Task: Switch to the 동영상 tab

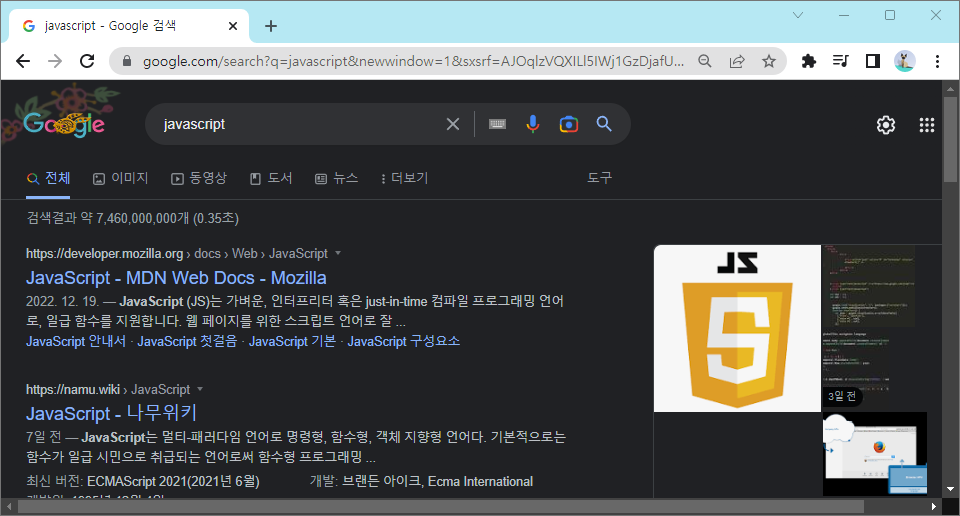Action: click(199, 178)
